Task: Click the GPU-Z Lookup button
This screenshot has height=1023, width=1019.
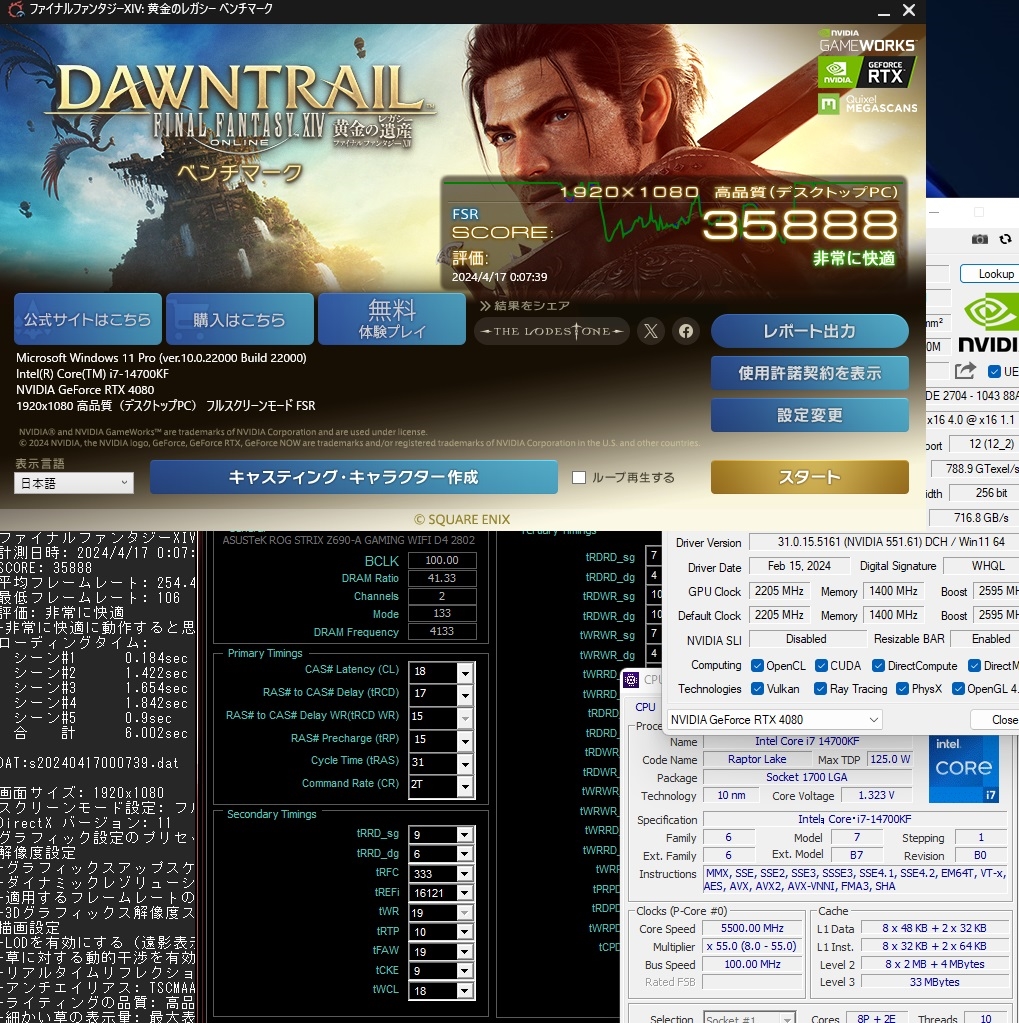Action: [x=992, y=274]
